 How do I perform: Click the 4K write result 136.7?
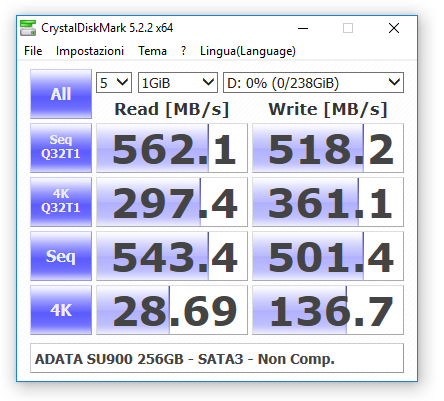click(328, 310)
